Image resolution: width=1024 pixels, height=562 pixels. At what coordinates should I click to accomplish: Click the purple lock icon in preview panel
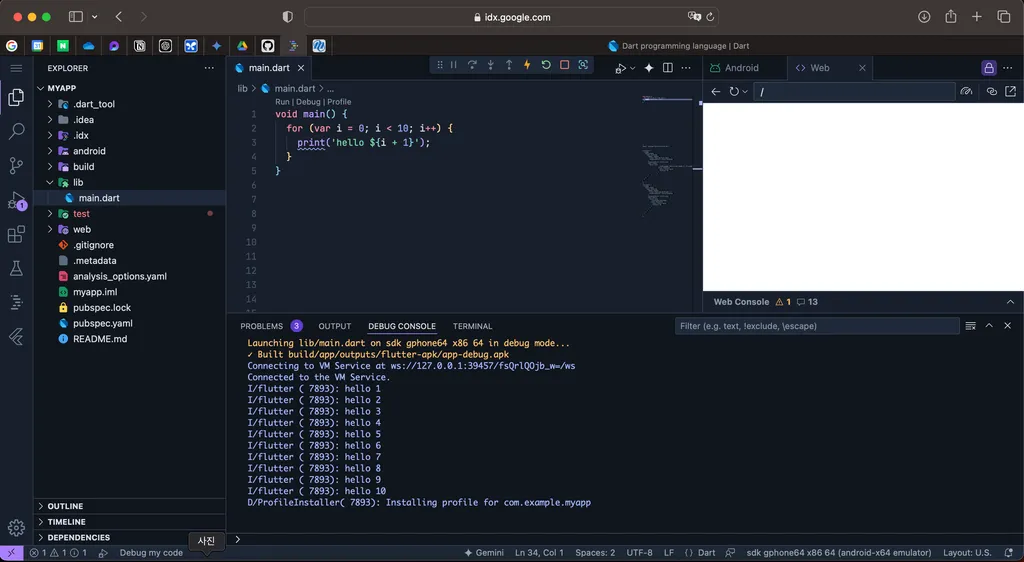click(x=989, y=68)
